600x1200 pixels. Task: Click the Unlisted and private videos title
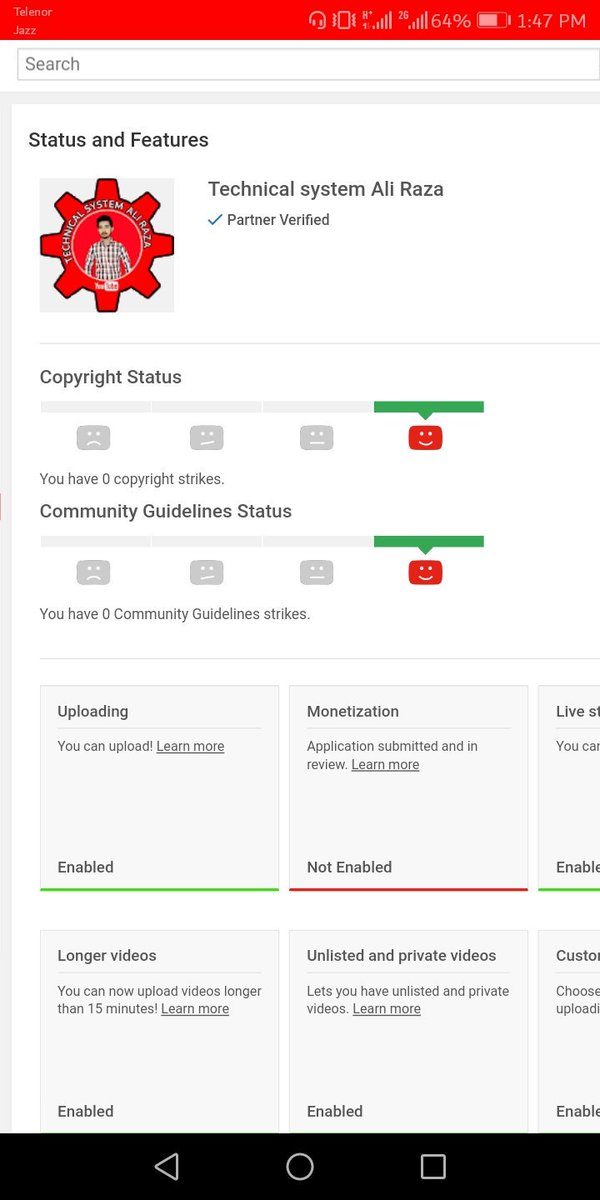pyautogui.click(x=402, y=956)
